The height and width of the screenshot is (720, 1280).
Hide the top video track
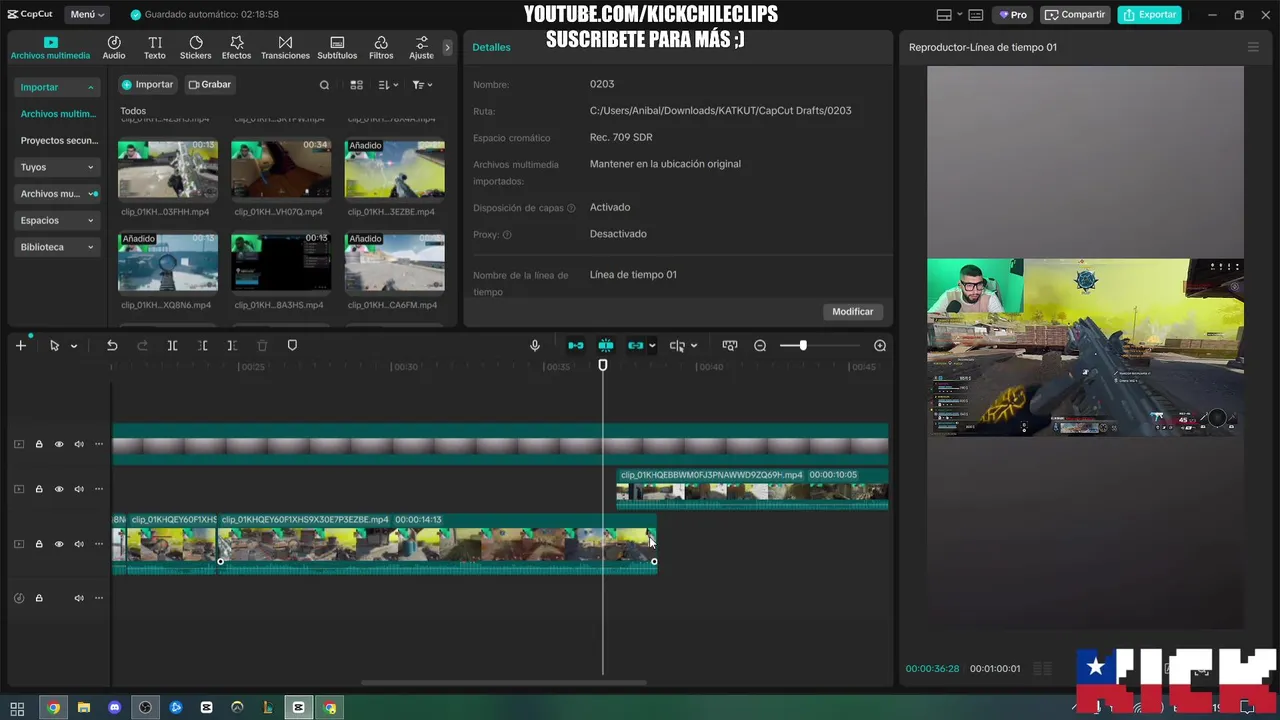59,444
